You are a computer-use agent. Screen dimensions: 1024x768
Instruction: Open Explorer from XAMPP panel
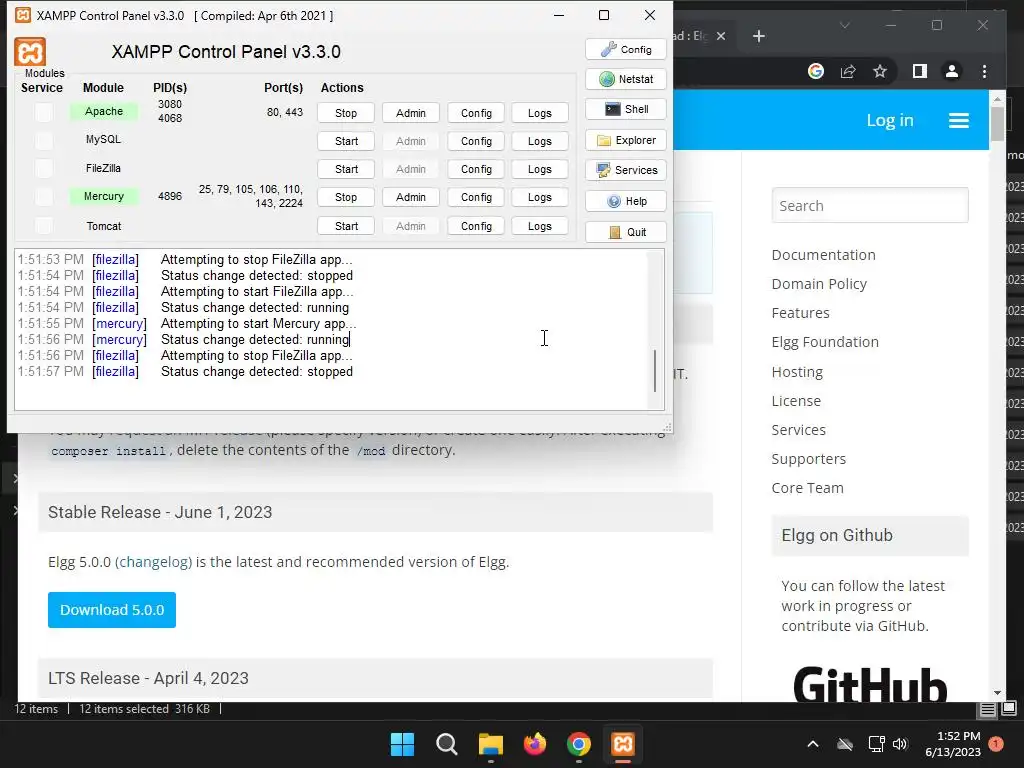(626, 140)
